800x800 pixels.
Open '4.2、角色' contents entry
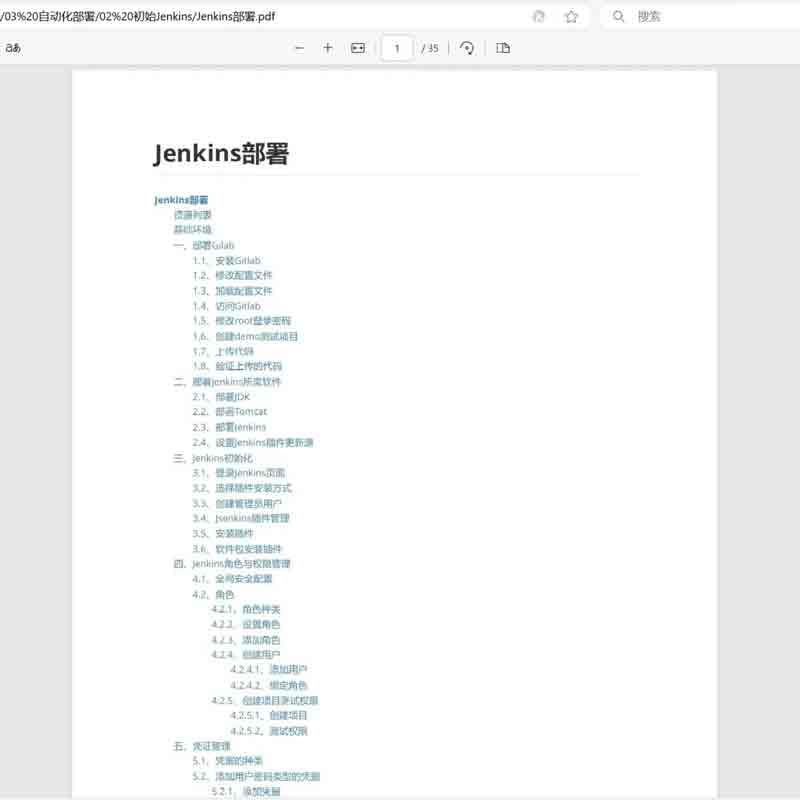click(213, 594)
